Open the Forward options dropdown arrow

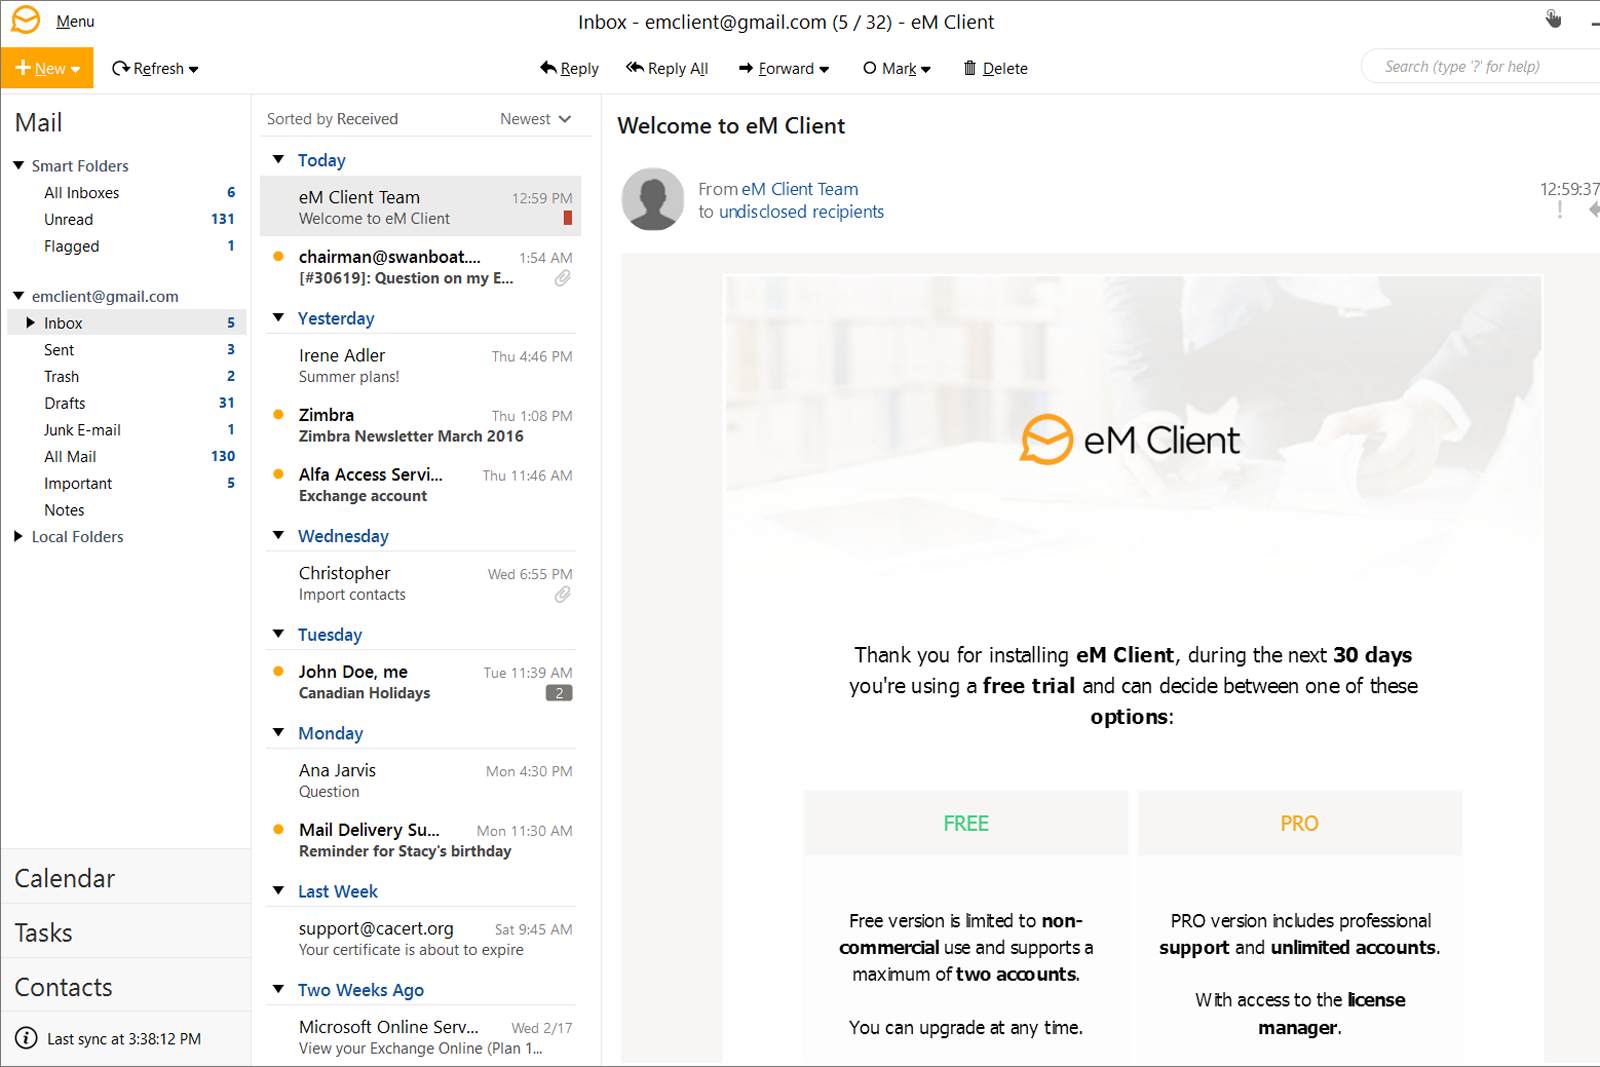pyautogui.click(x=824, y=69)
